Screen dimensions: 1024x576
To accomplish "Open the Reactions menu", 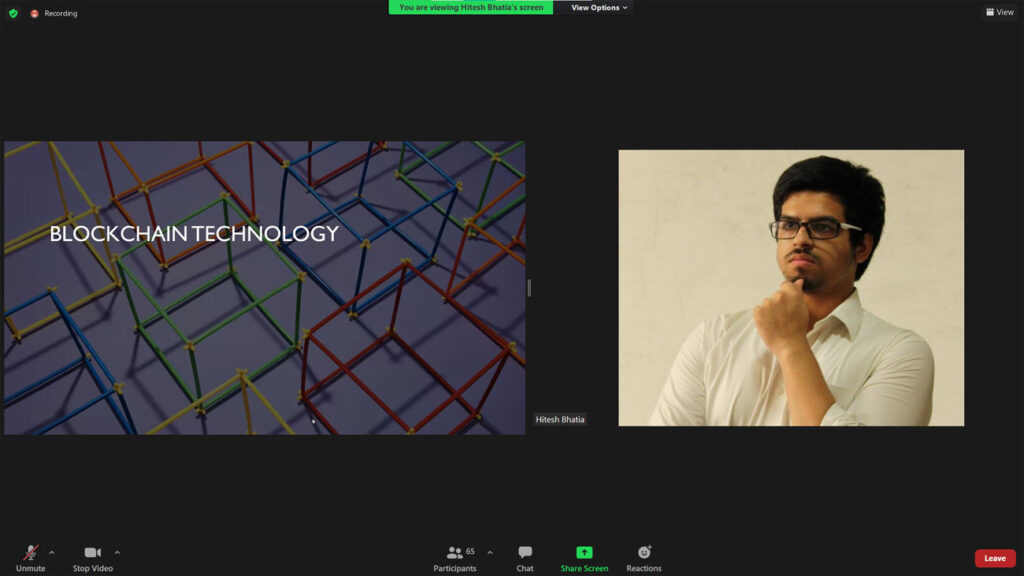I will 644,558.
